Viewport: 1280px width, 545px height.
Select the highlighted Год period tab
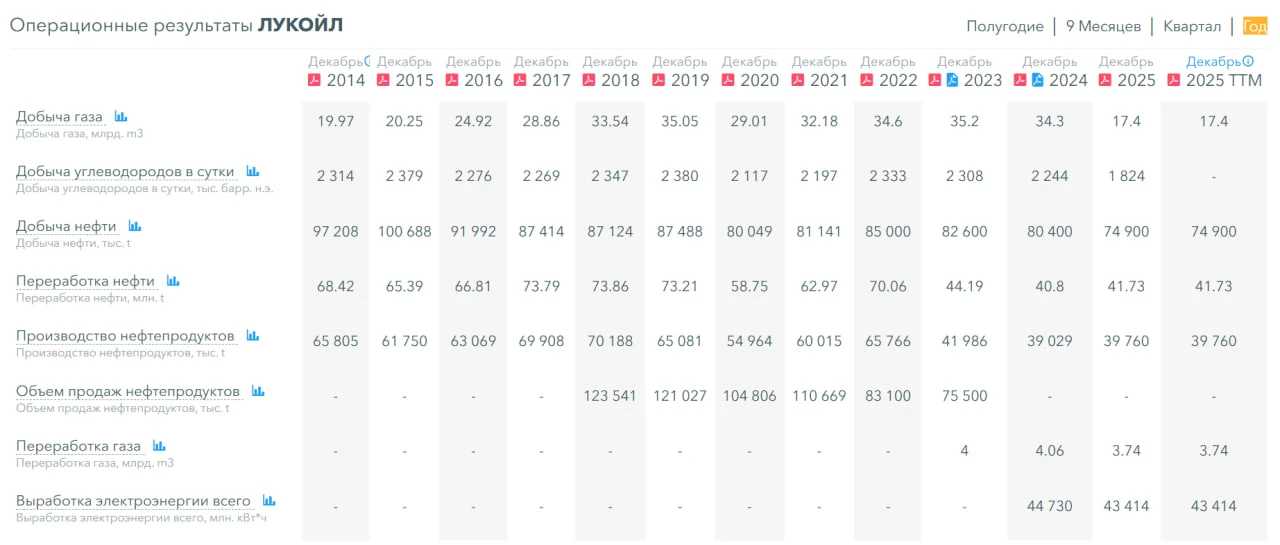click(x=1255, y=26)
